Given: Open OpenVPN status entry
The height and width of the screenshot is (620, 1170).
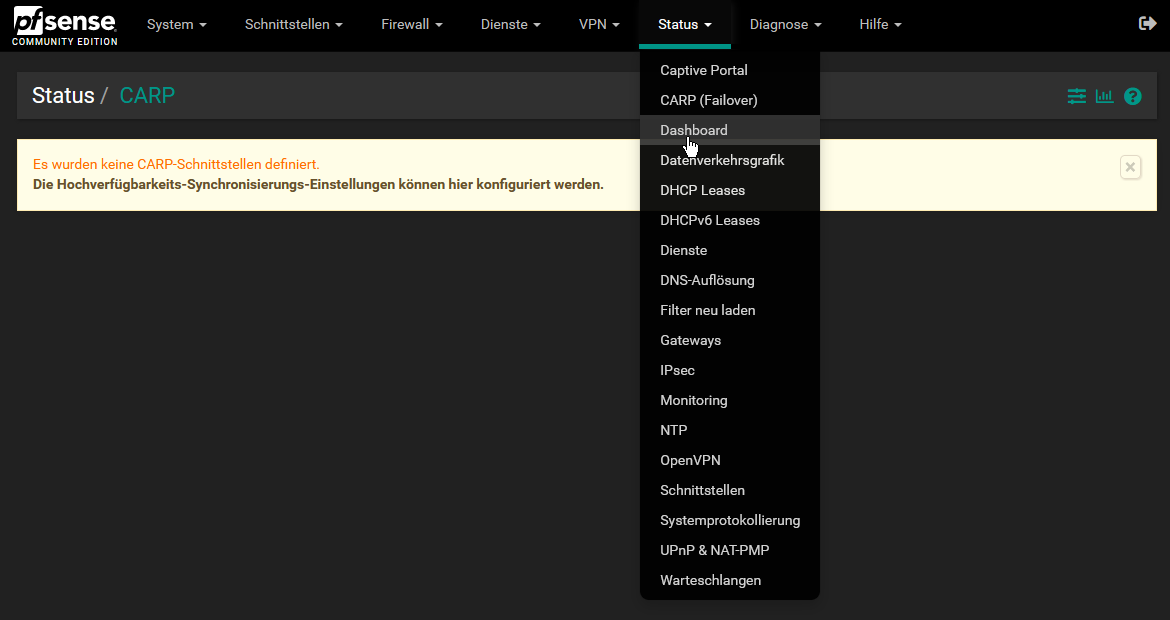Looking at the screenshot, I should point(730,460).
